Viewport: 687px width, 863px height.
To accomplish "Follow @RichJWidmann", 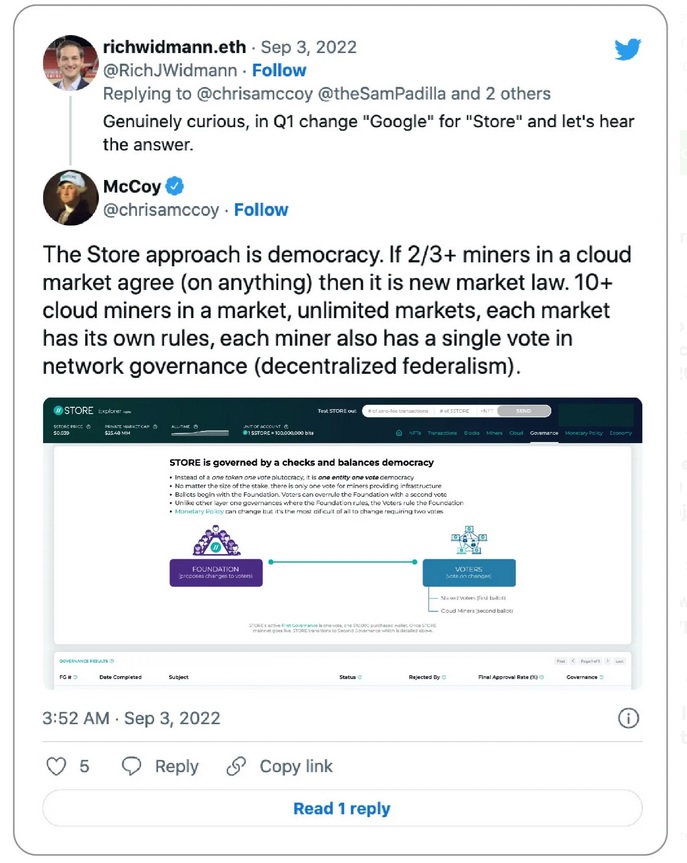I will pos(279,70).
